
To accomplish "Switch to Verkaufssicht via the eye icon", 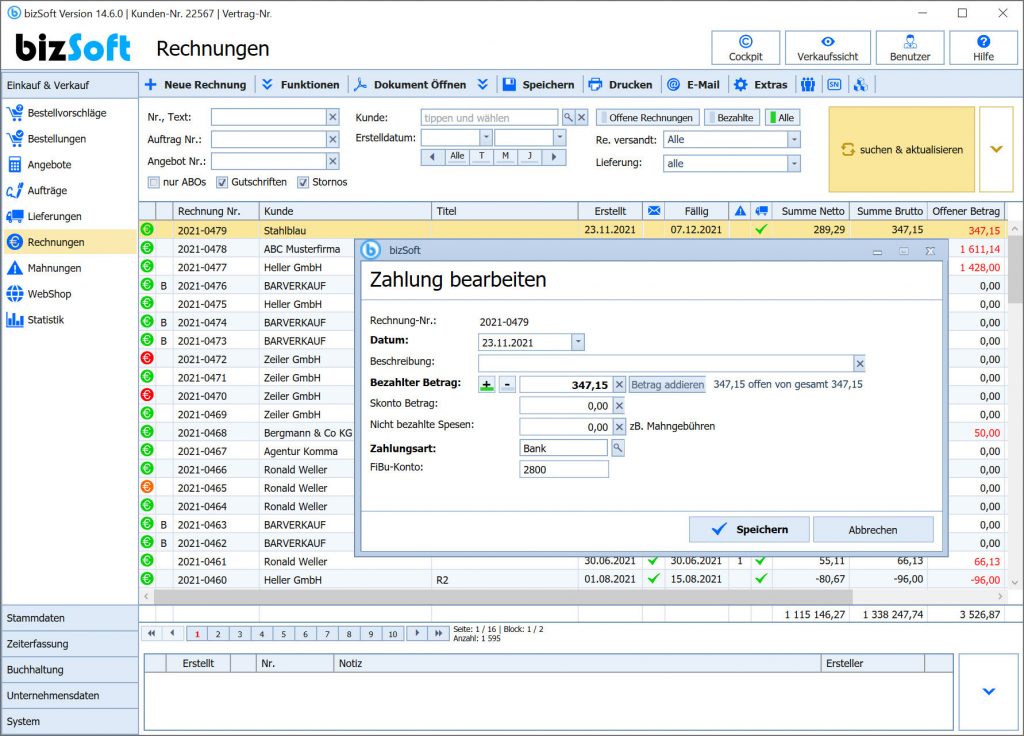I will coord(827,48).
